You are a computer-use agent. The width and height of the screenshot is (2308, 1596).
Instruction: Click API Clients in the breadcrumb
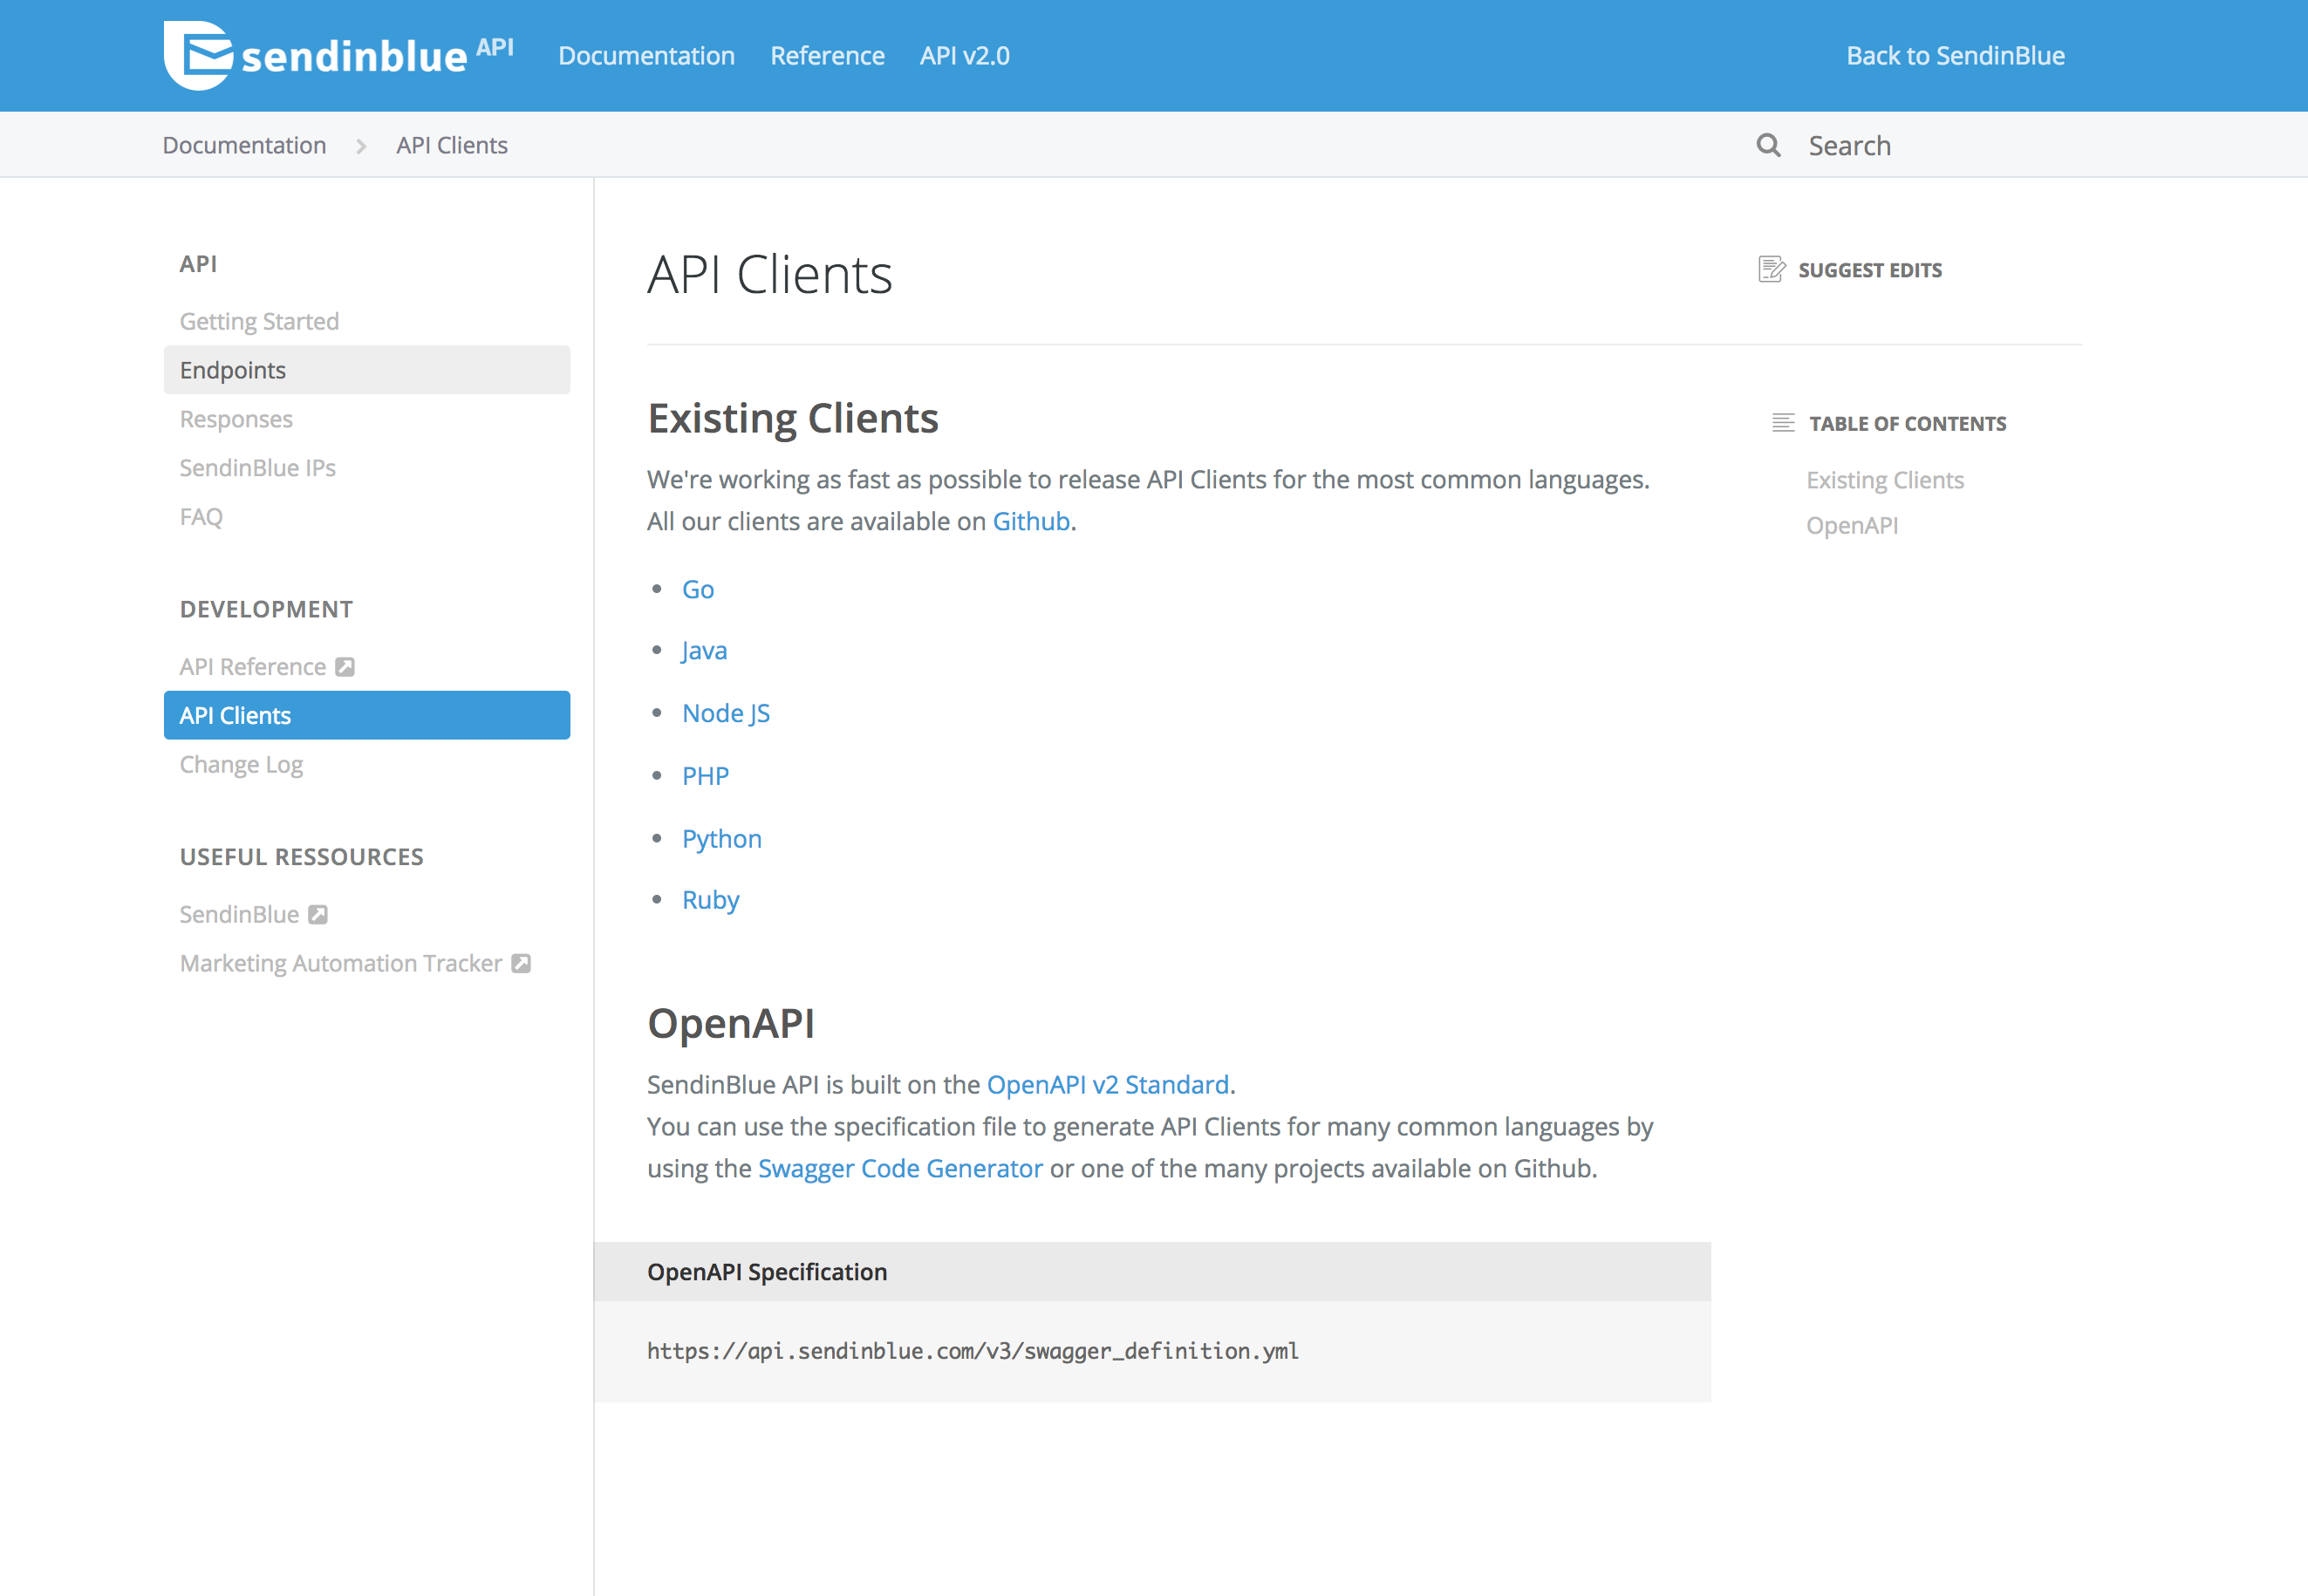[x=452, y=145]
